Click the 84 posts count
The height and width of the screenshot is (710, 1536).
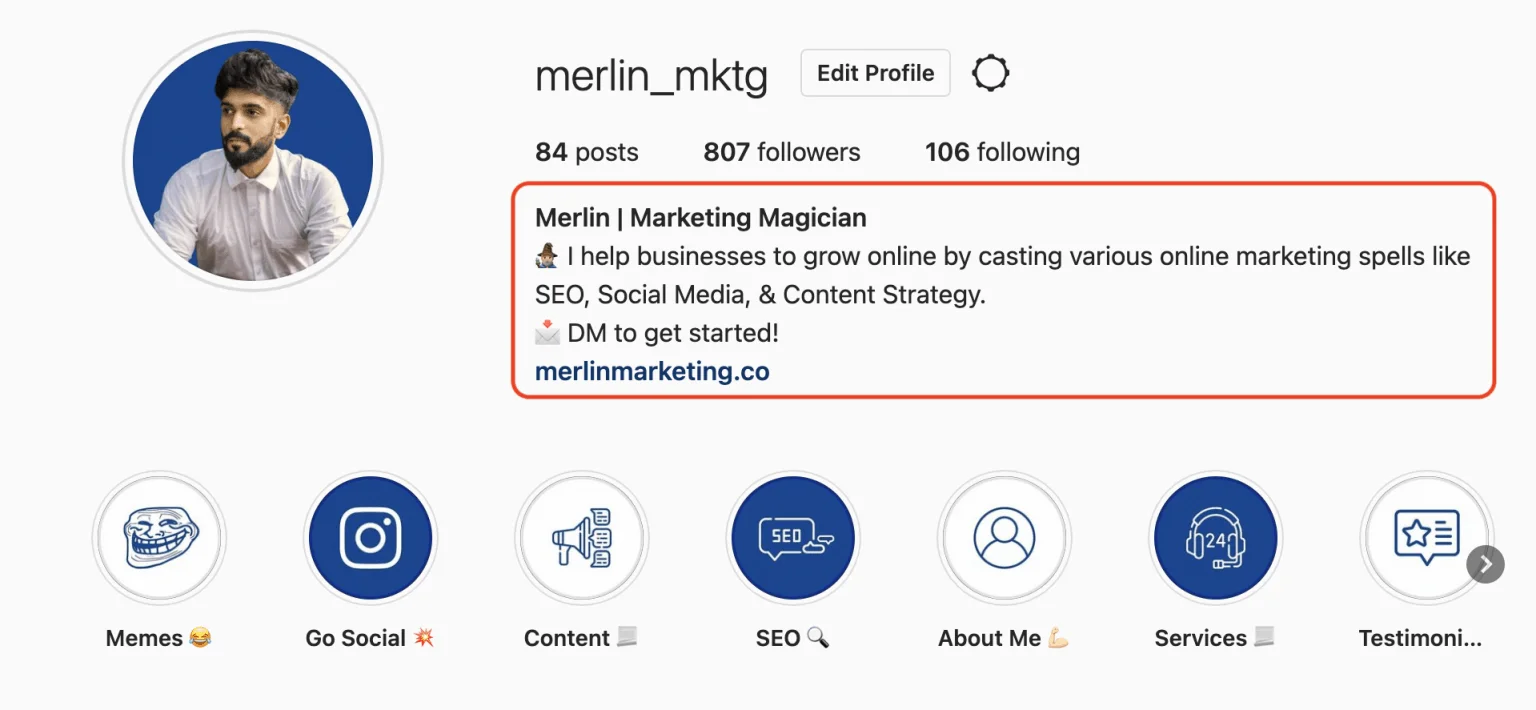586,152
